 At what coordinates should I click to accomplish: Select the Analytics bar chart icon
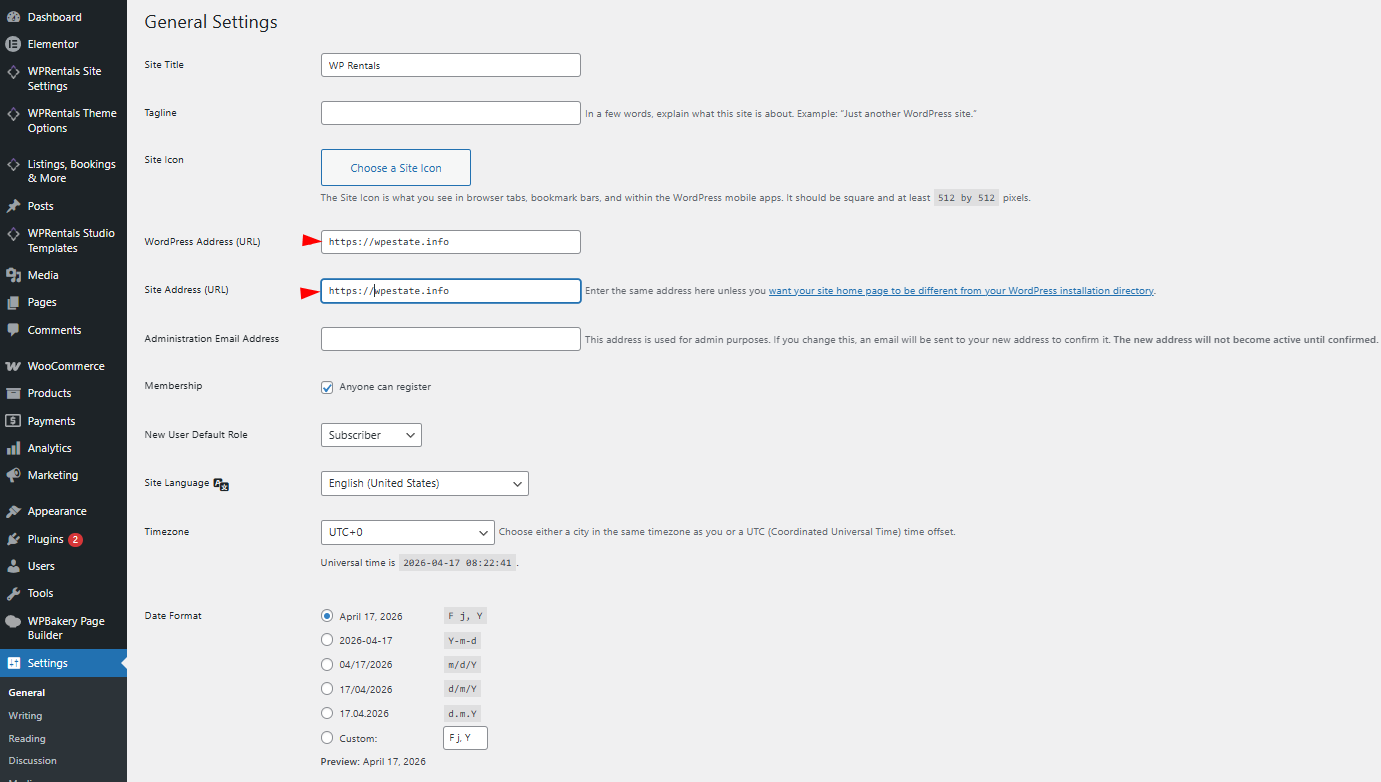click(13, 448)
